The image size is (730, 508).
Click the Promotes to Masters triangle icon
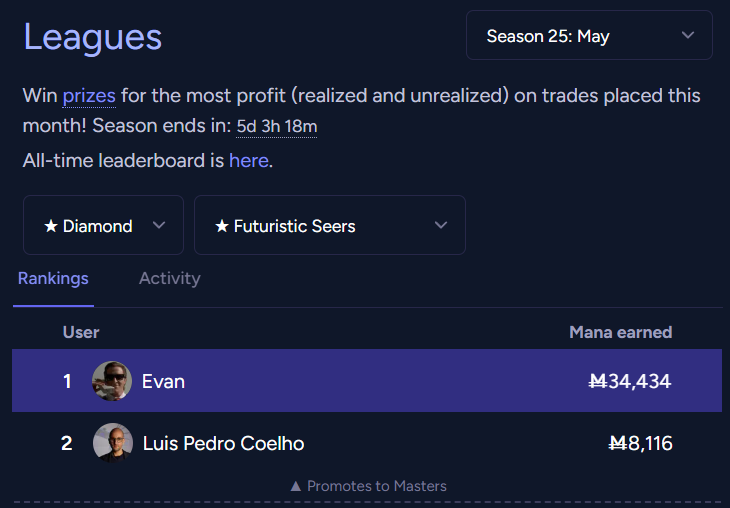point(296,487)
